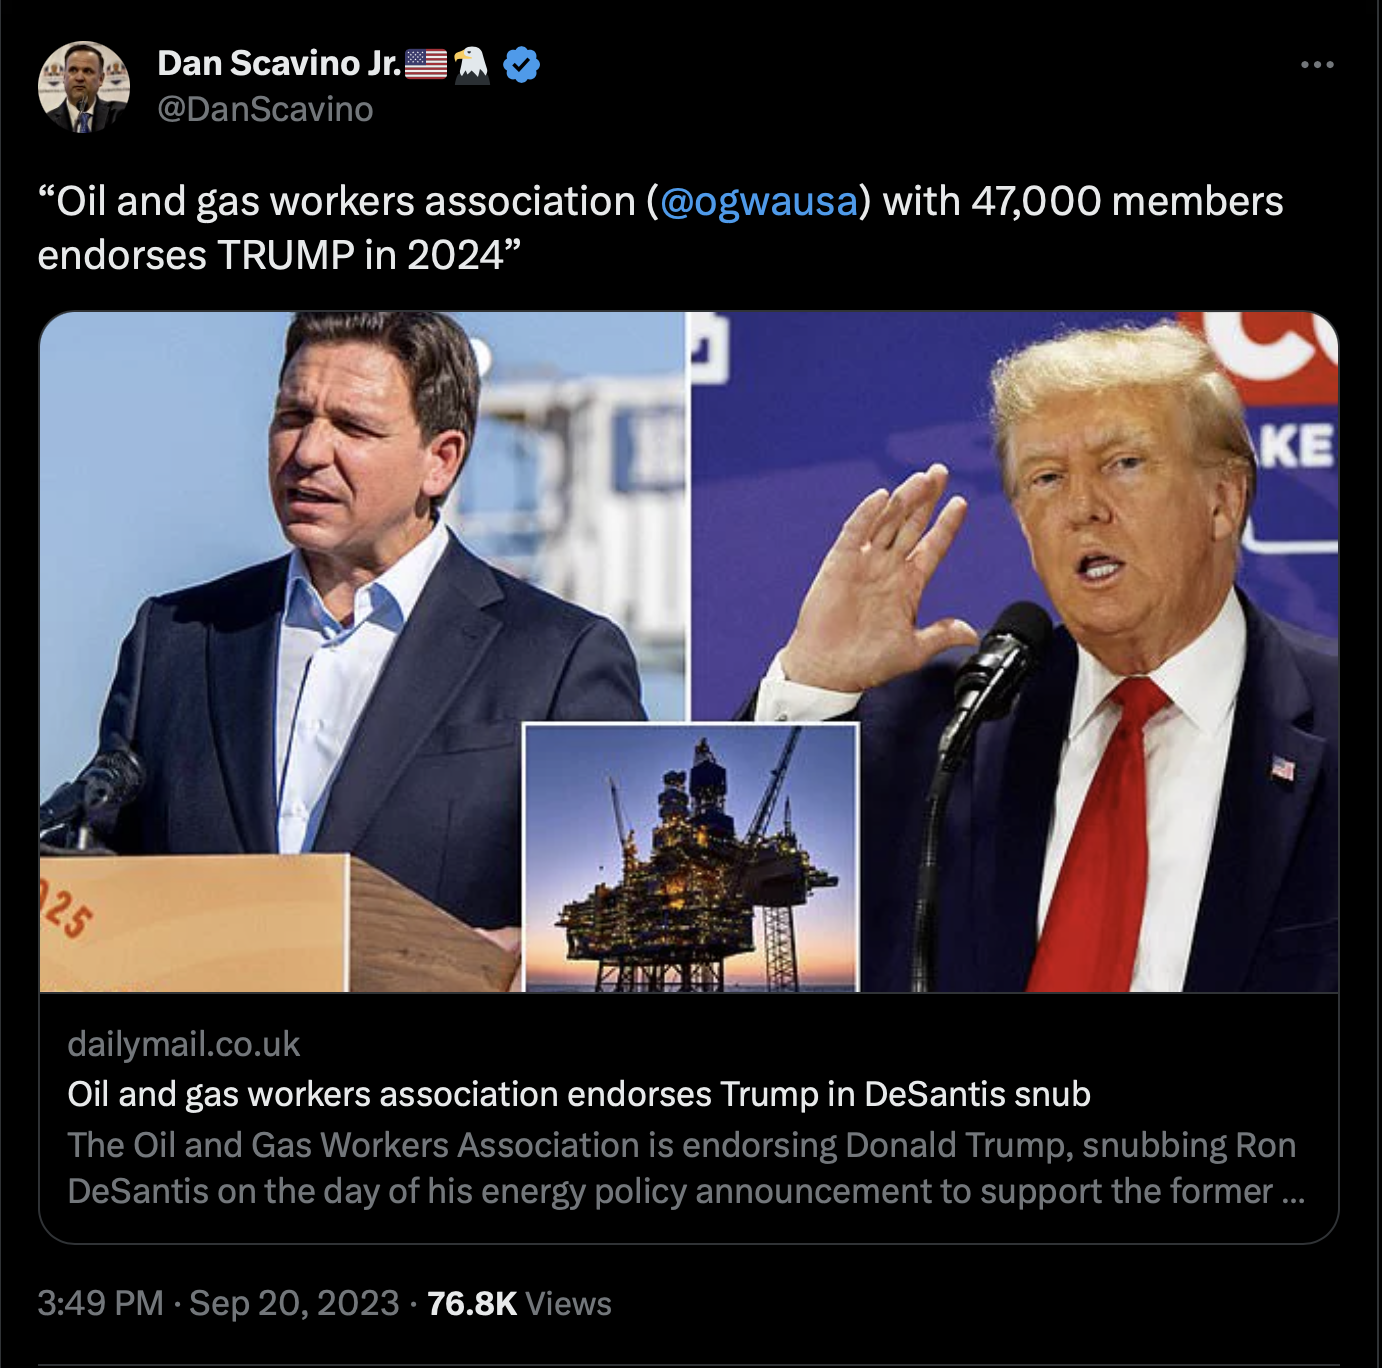Click the tweet text 'endorses TRUMP in 2024'
Screen dimensions: 1382x1368
279,256
